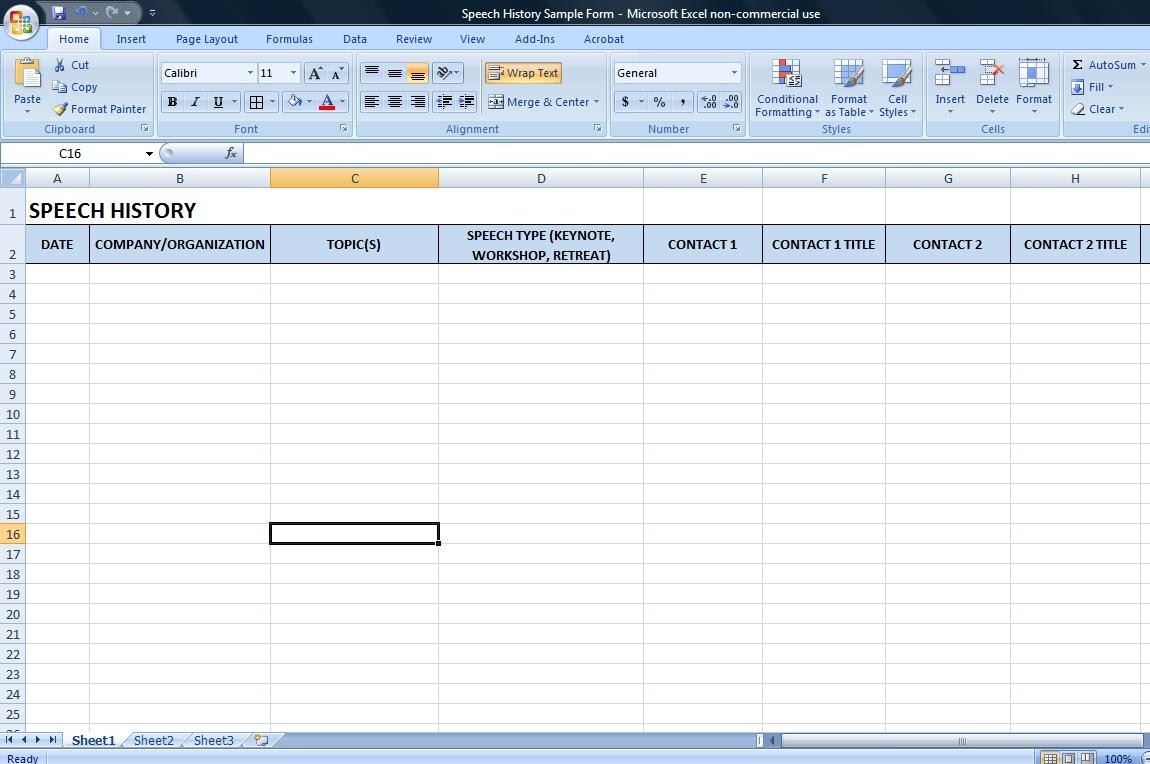Open the font name Calibri dropdown
This screenshot has height=764, width=1150.
pos(250,73)
